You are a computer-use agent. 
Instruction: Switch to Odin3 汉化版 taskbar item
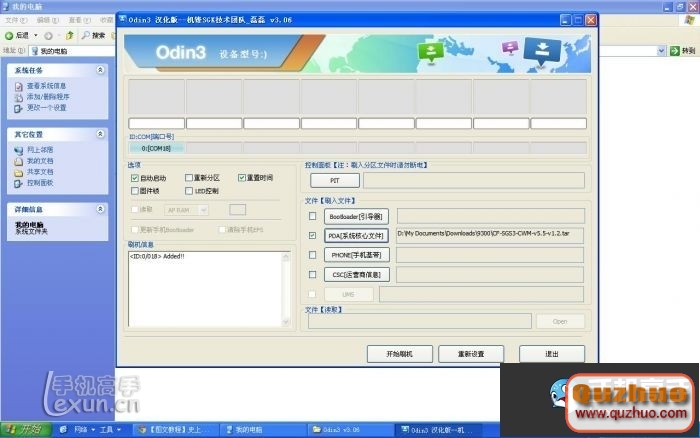tap(440, 430)
